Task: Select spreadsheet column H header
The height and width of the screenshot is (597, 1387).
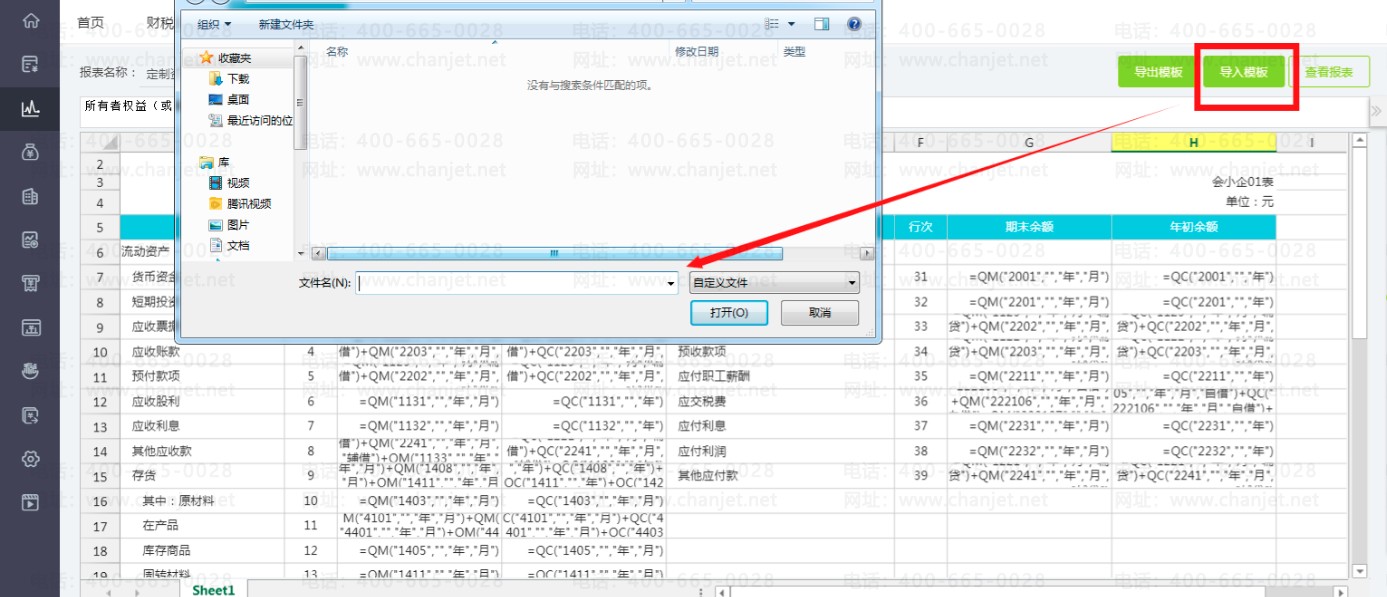Action: click(1194, 143)
